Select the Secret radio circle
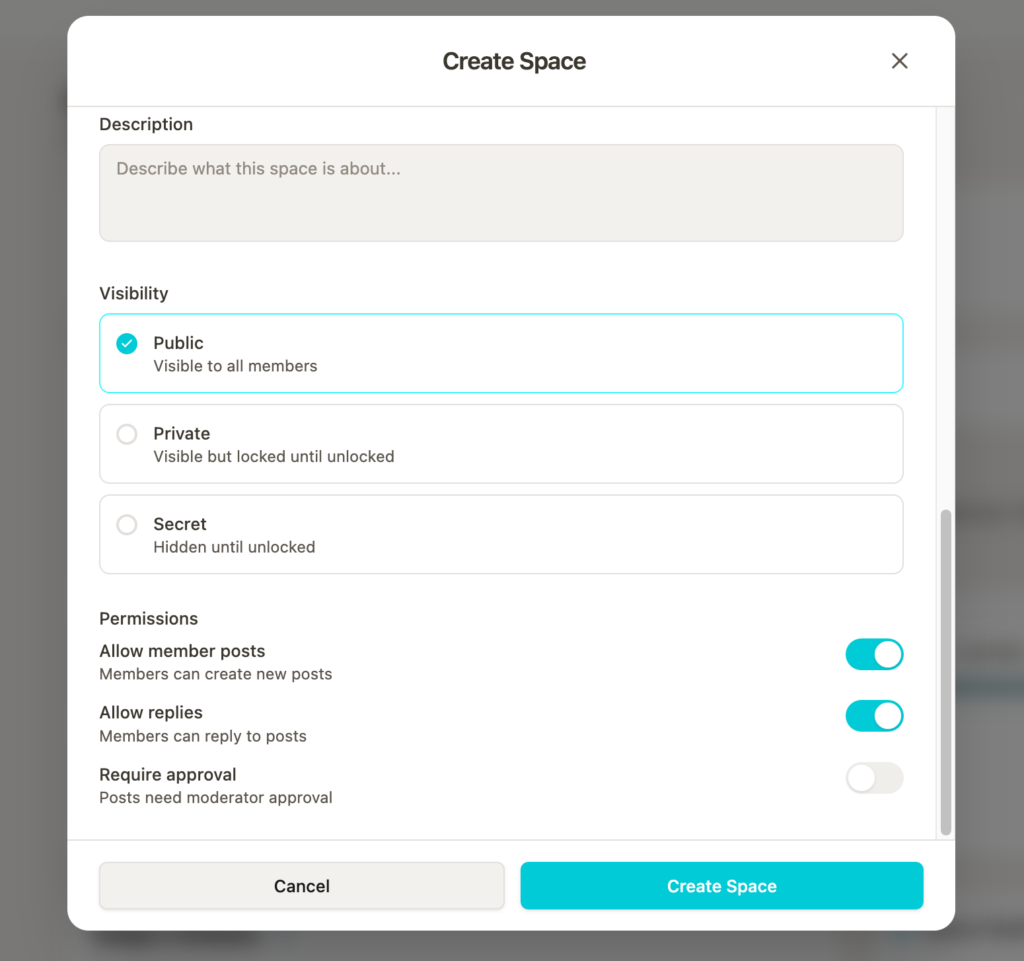 click(x=127, y=525)
